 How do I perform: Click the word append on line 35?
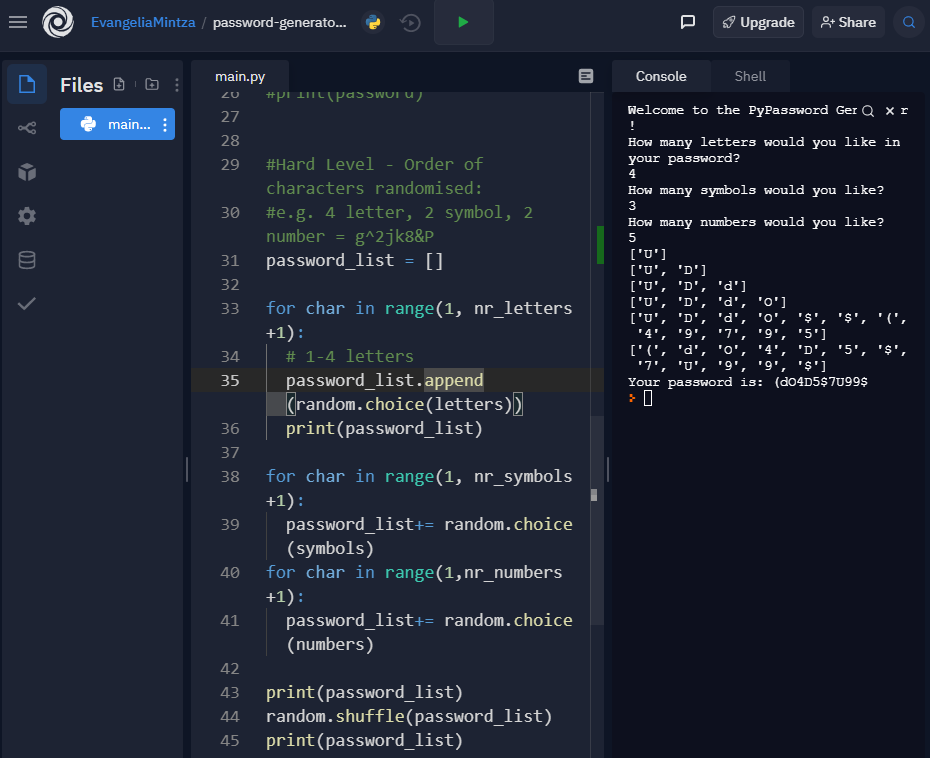tap(454, 380)
